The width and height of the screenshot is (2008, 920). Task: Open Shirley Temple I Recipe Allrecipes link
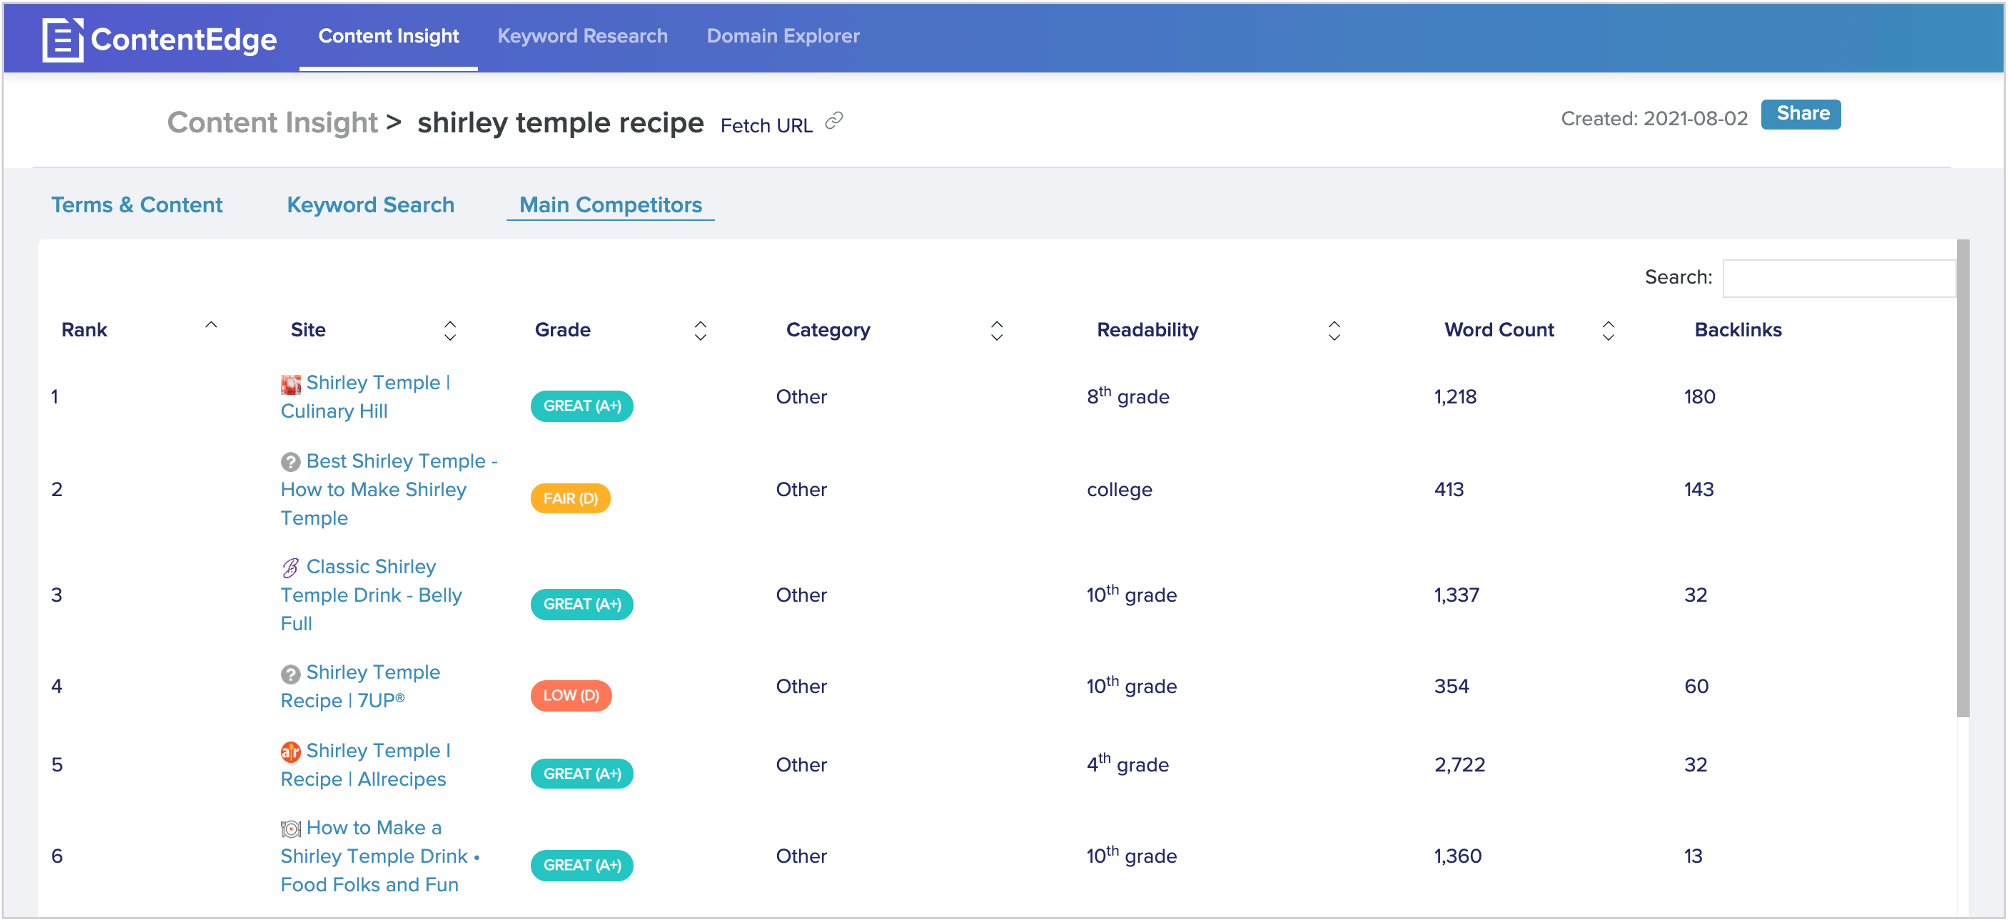point(366,765)
